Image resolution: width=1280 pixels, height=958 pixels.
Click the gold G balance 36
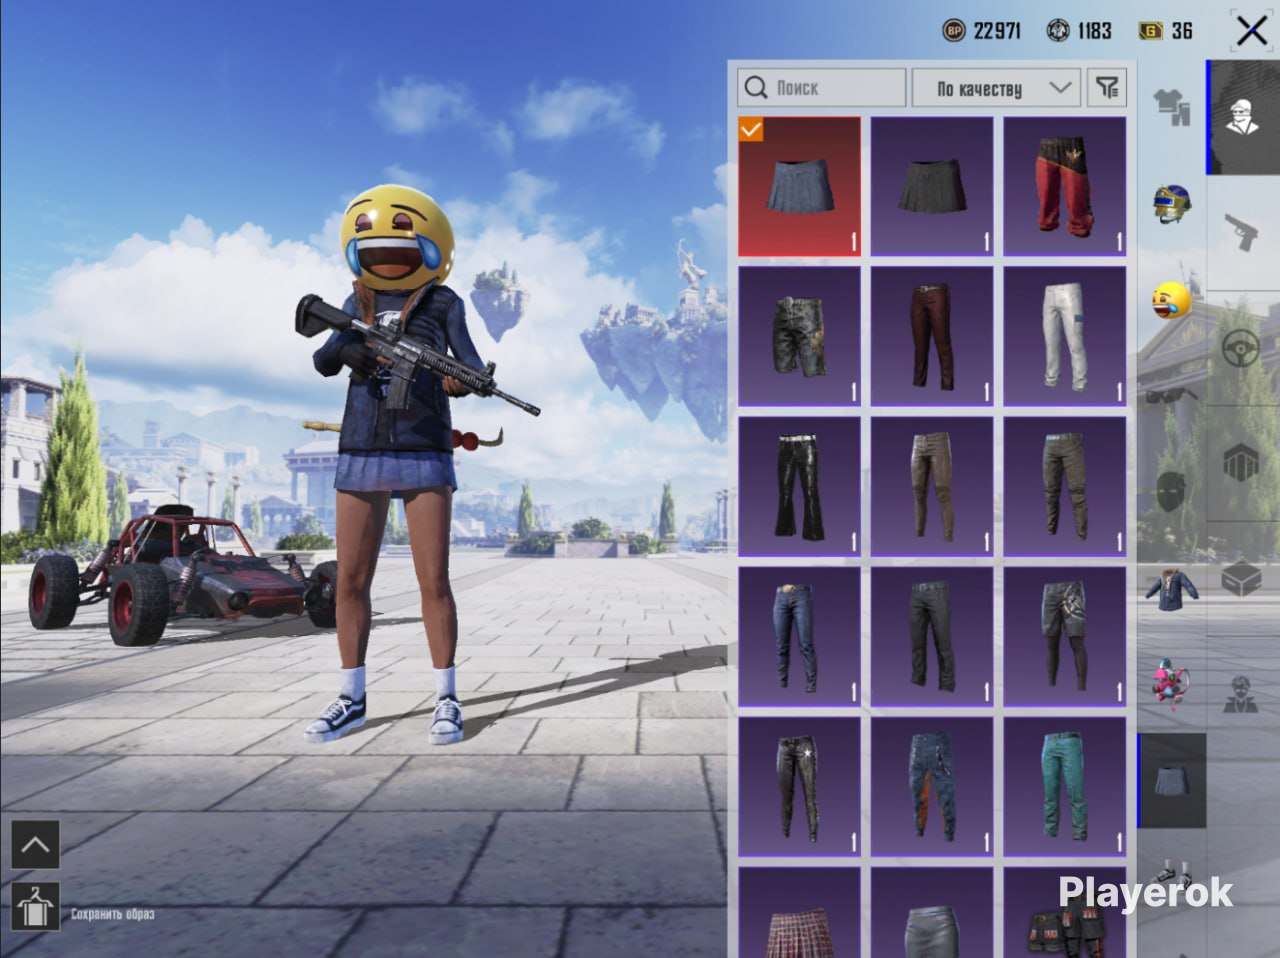[1167, 31]
